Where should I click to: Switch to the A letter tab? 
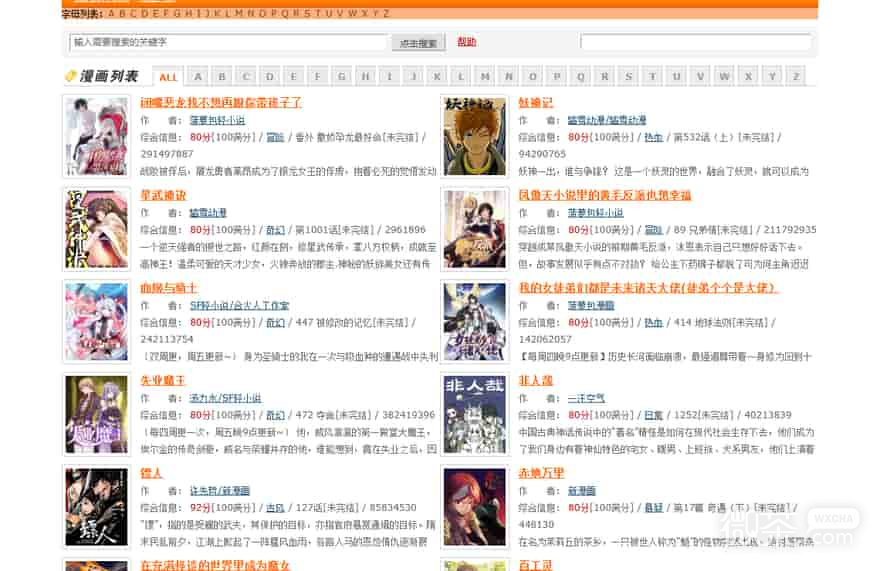(x=198, y=76)
